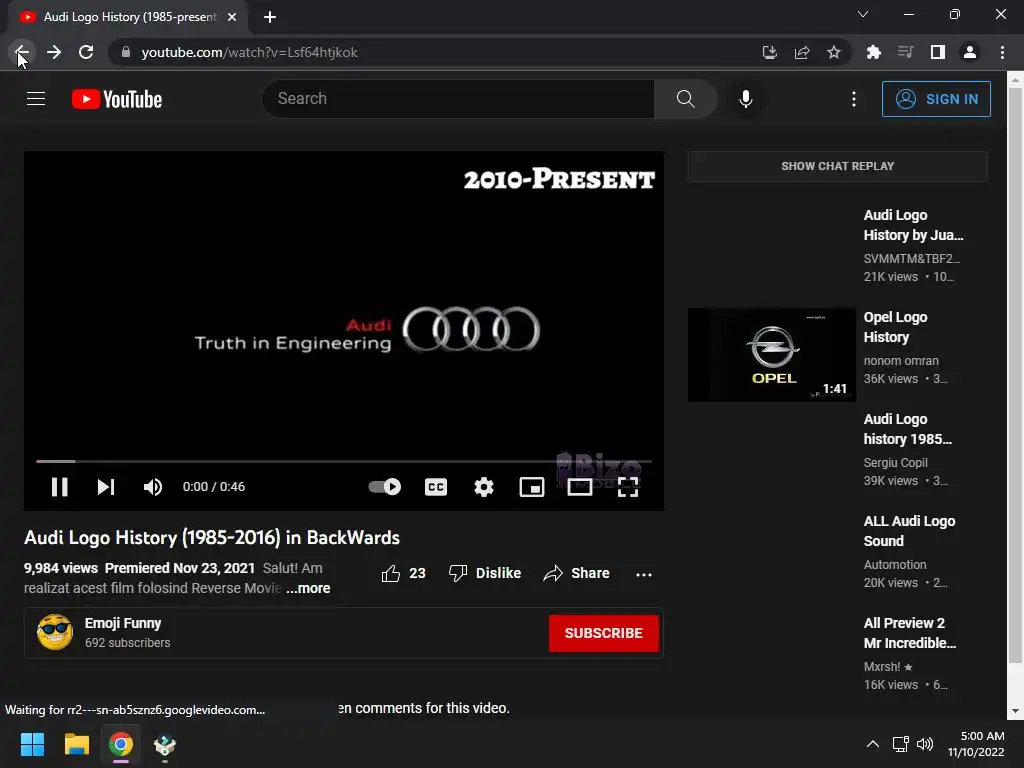Seek on the video progress bar

(344, 461)
